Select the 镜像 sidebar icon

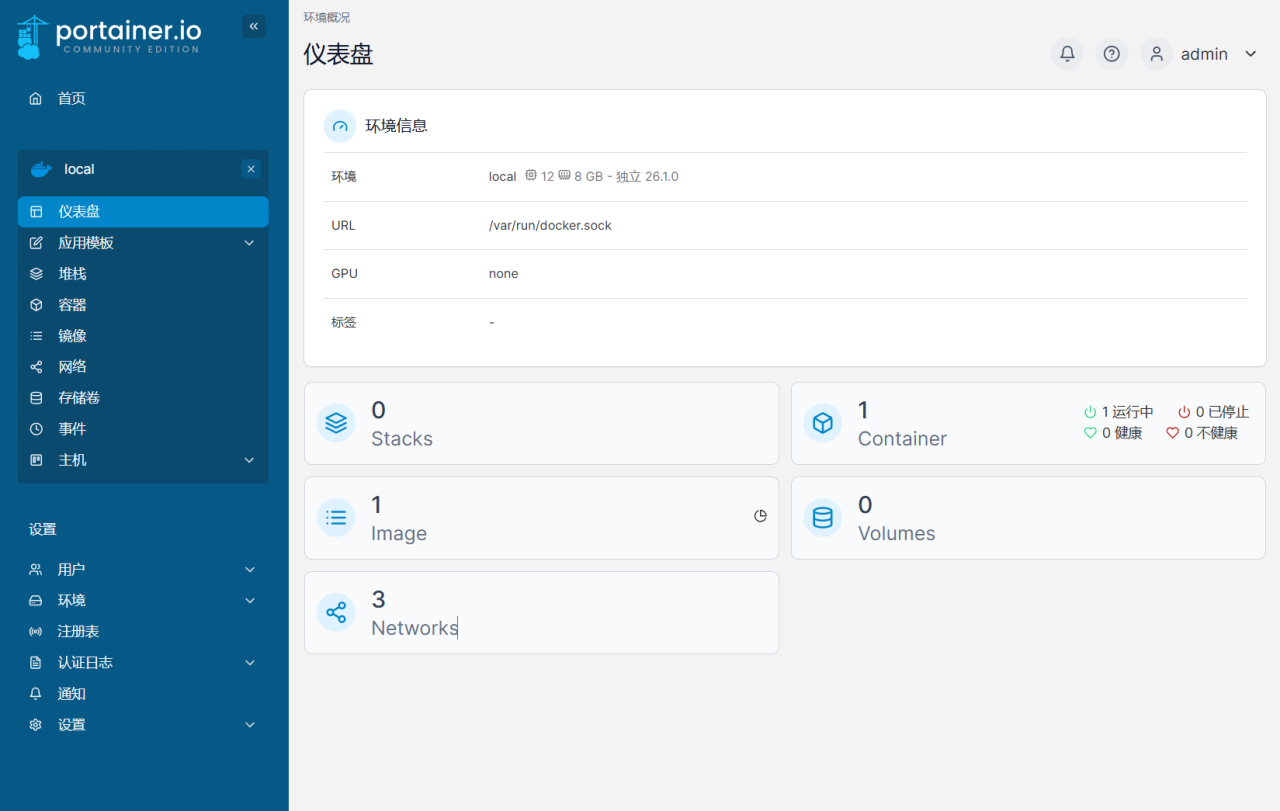point(36,335)
